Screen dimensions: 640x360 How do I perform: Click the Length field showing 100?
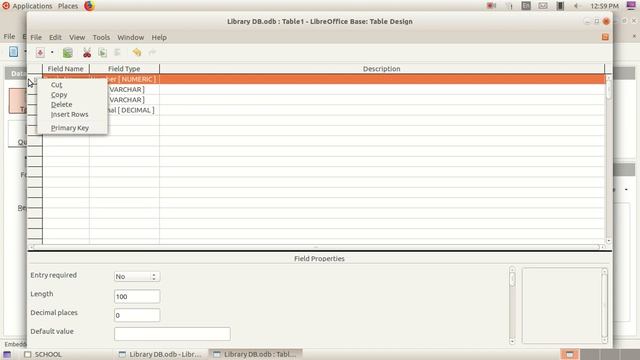[x=137, y=296]
